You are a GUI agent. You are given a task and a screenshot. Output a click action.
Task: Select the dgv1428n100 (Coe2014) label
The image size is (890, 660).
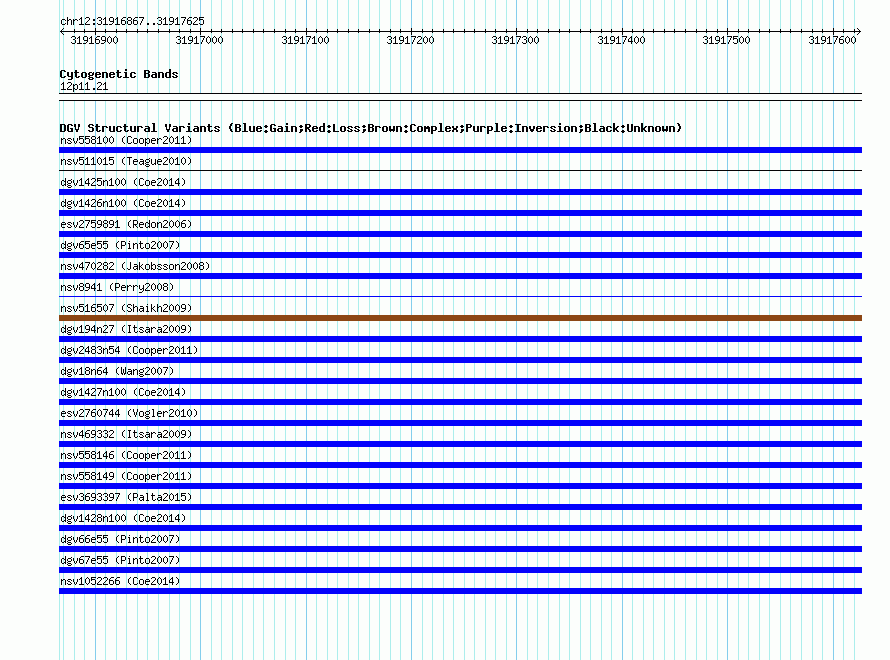click(123, 518)
